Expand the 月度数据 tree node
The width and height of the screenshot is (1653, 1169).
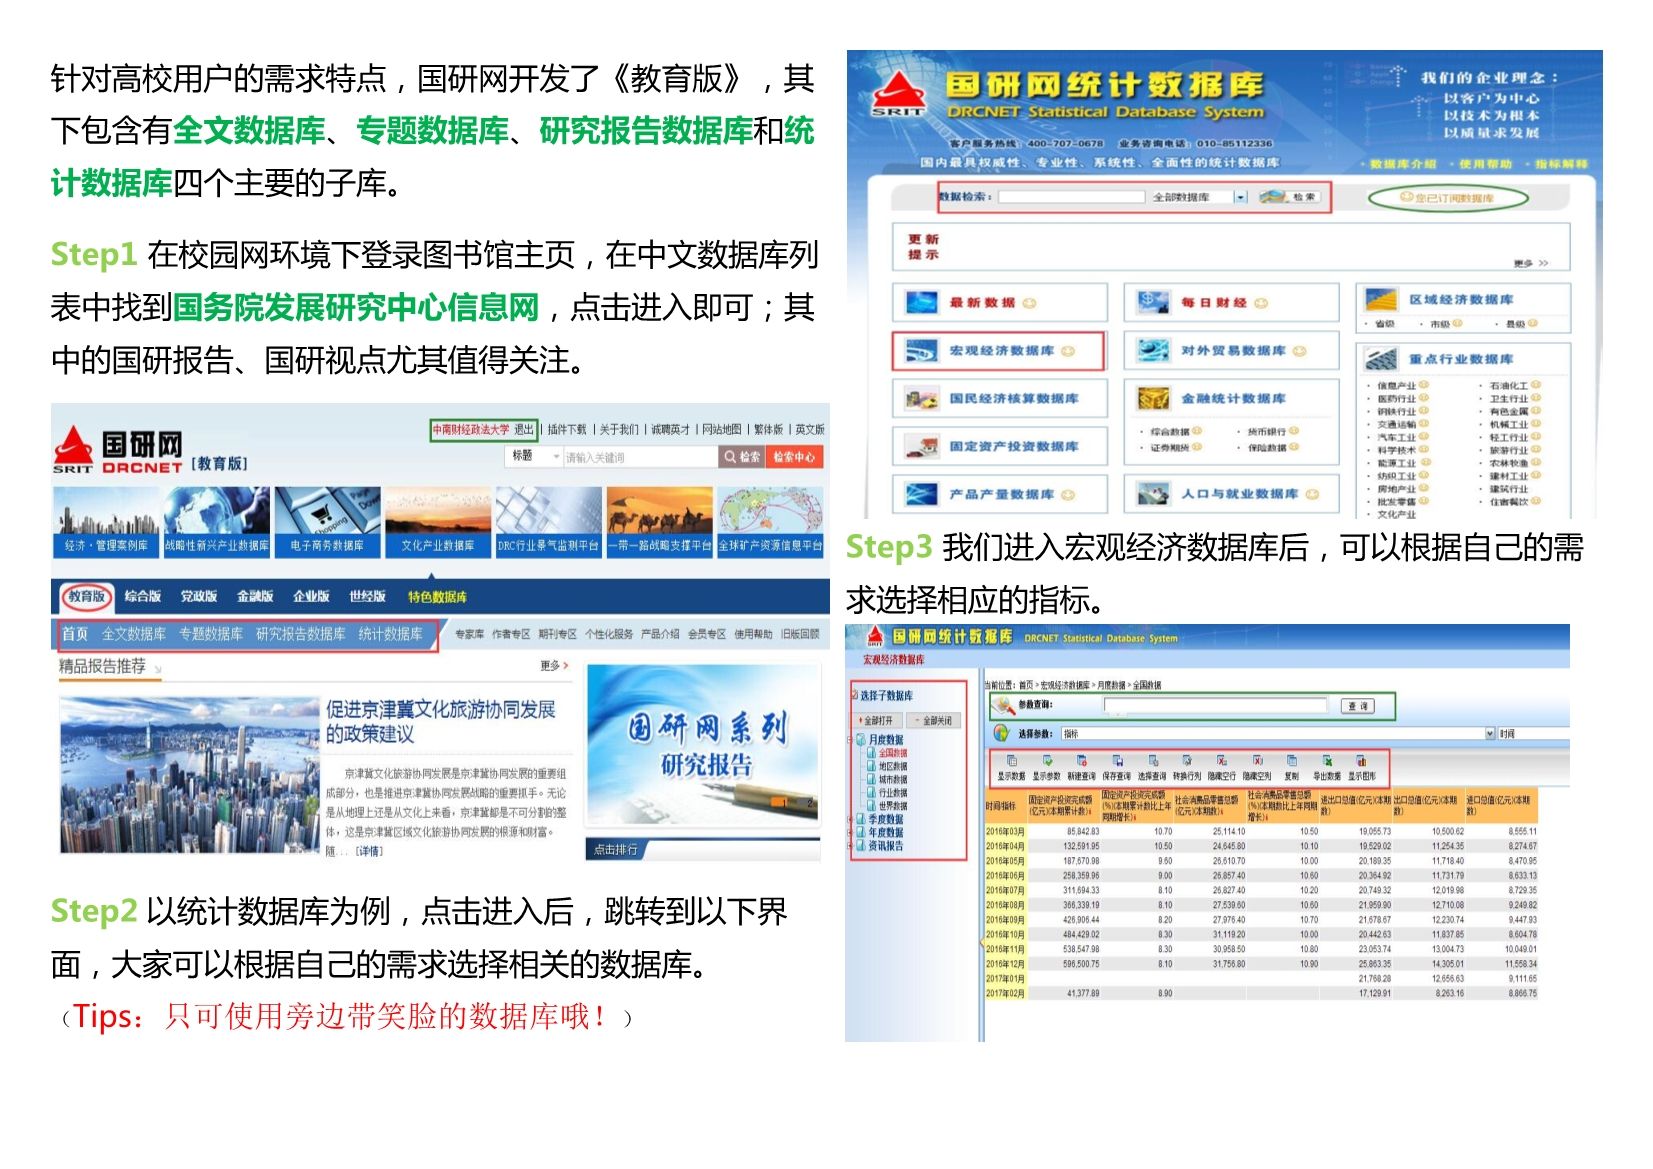pyautogui.click(x=852, y=740)
